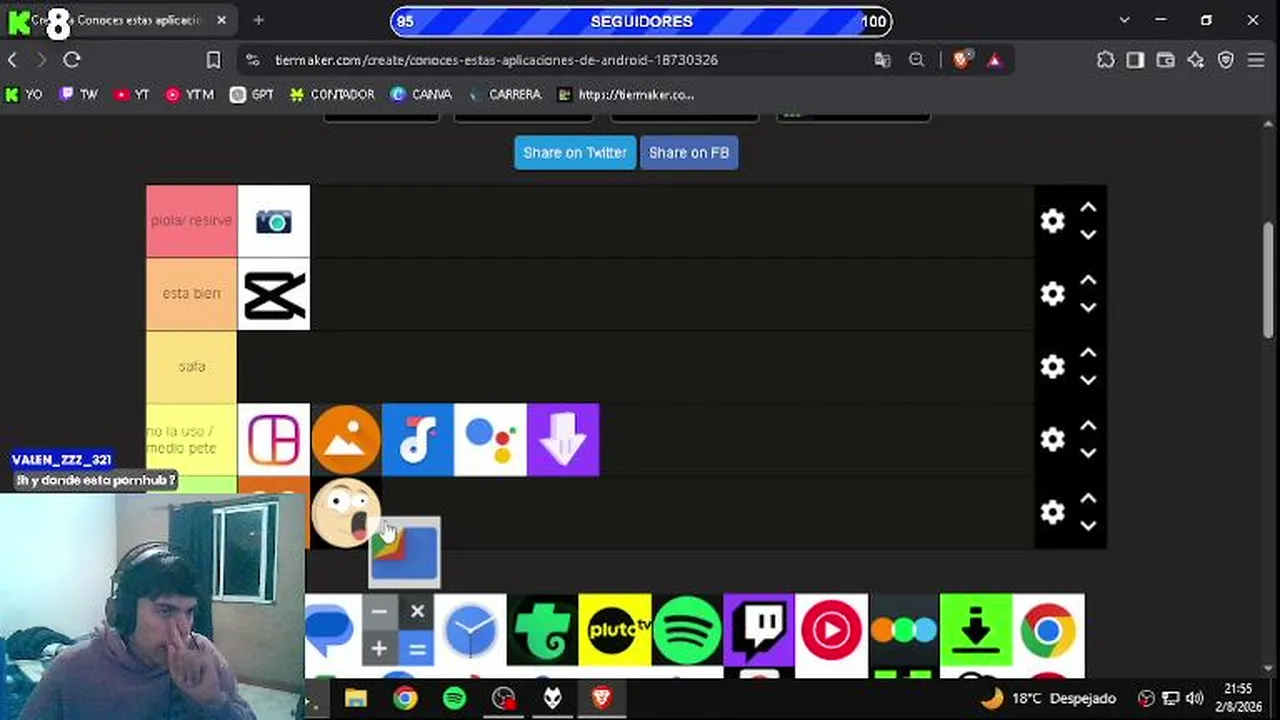
Task: Move the esta bien tier up
Action: click(1088, 281)
